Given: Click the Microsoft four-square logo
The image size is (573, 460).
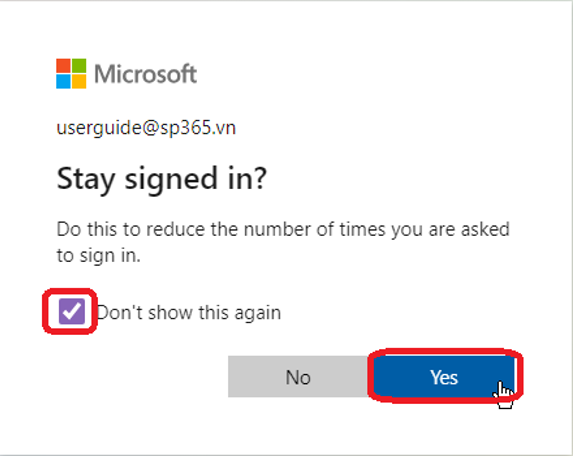Looking at the screenshot, I should coord(71,73).
